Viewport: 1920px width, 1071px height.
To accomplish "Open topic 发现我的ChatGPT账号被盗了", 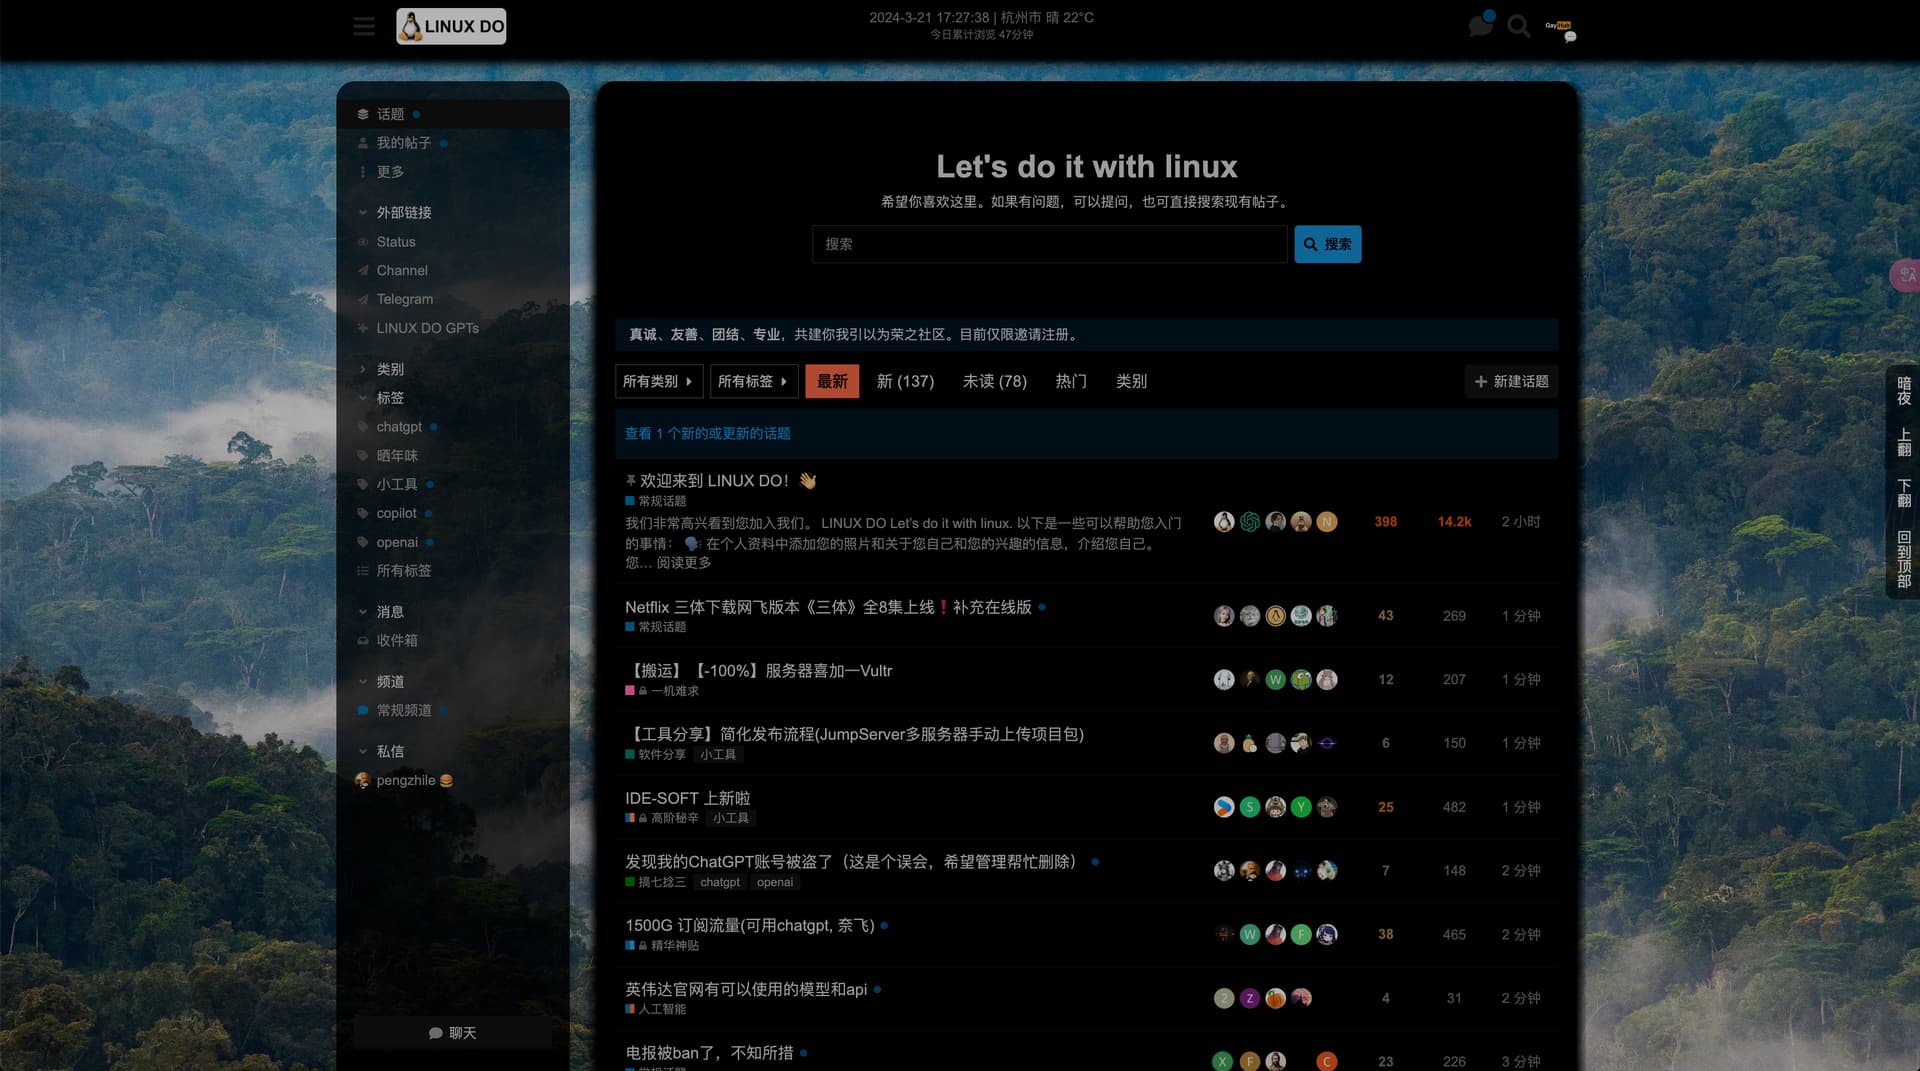I will point(855,862).
